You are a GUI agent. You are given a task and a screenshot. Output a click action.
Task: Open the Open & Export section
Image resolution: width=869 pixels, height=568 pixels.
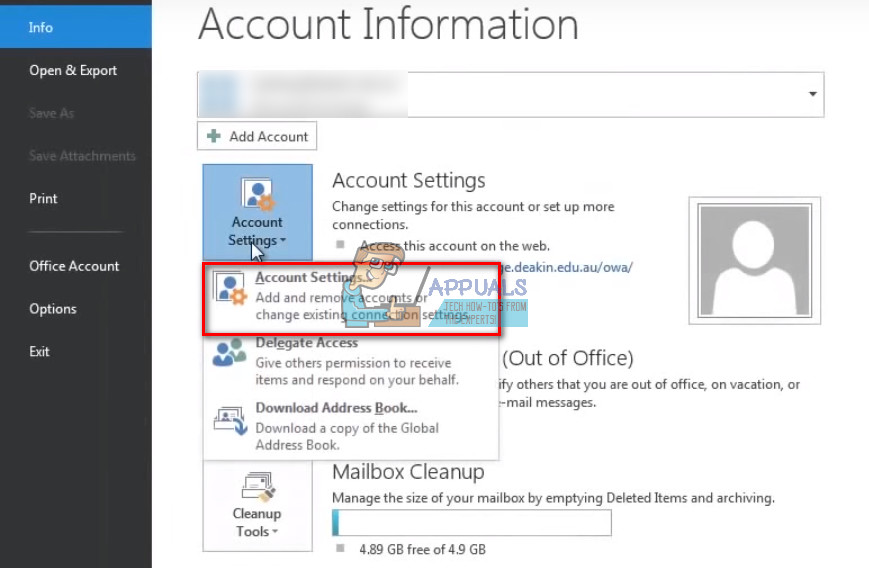[73, 70]
